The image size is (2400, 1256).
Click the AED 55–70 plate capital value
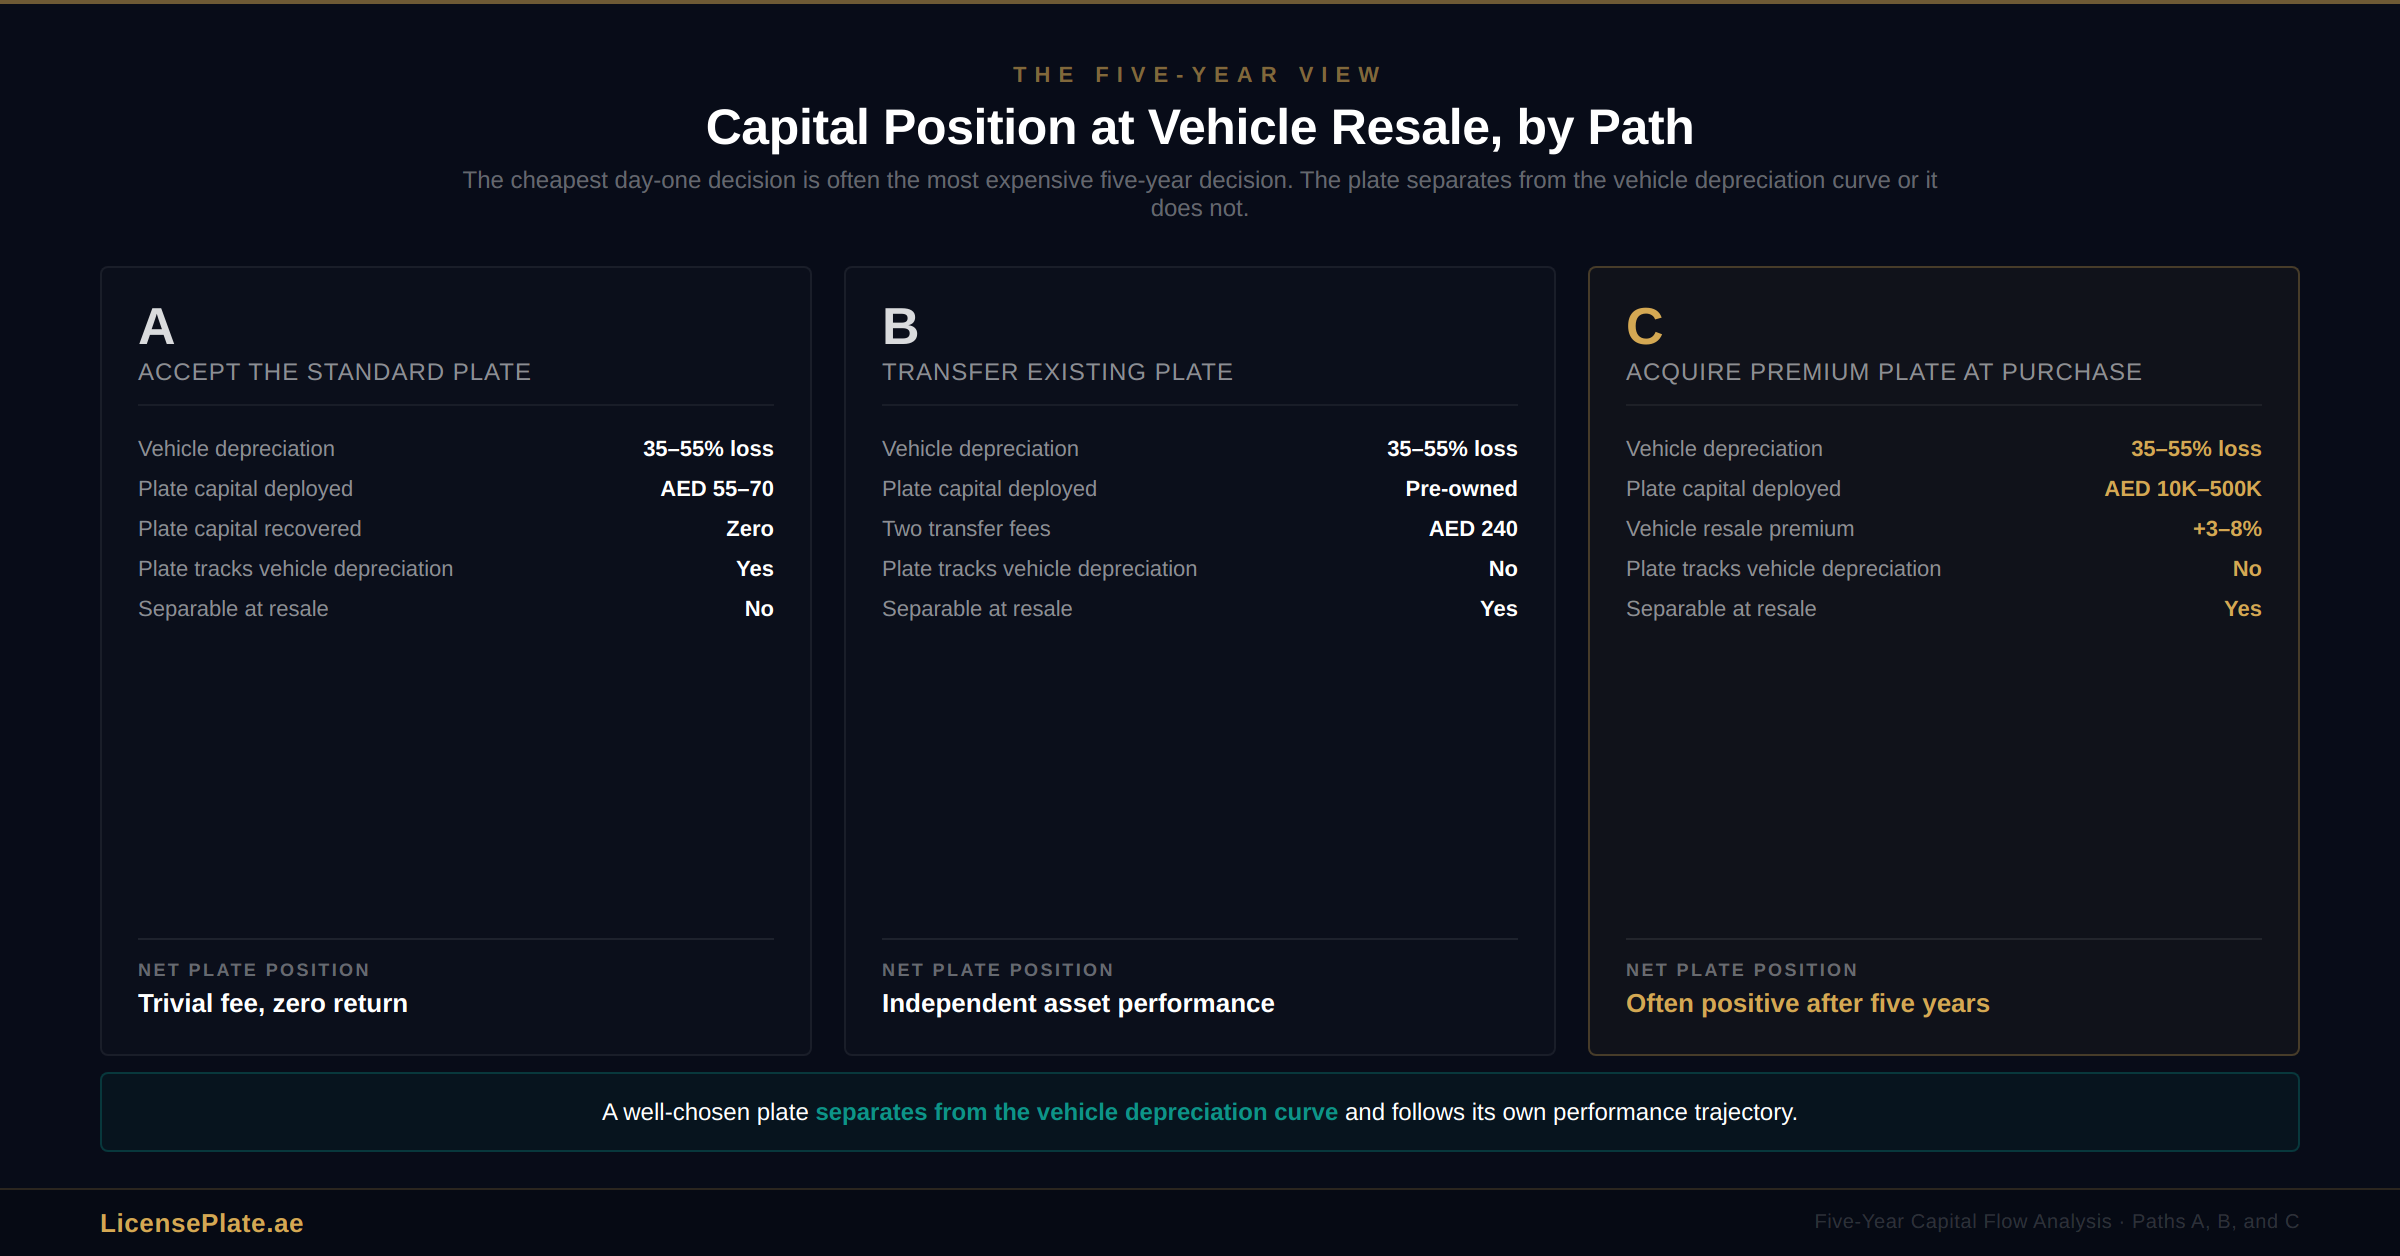coord(716,489)
